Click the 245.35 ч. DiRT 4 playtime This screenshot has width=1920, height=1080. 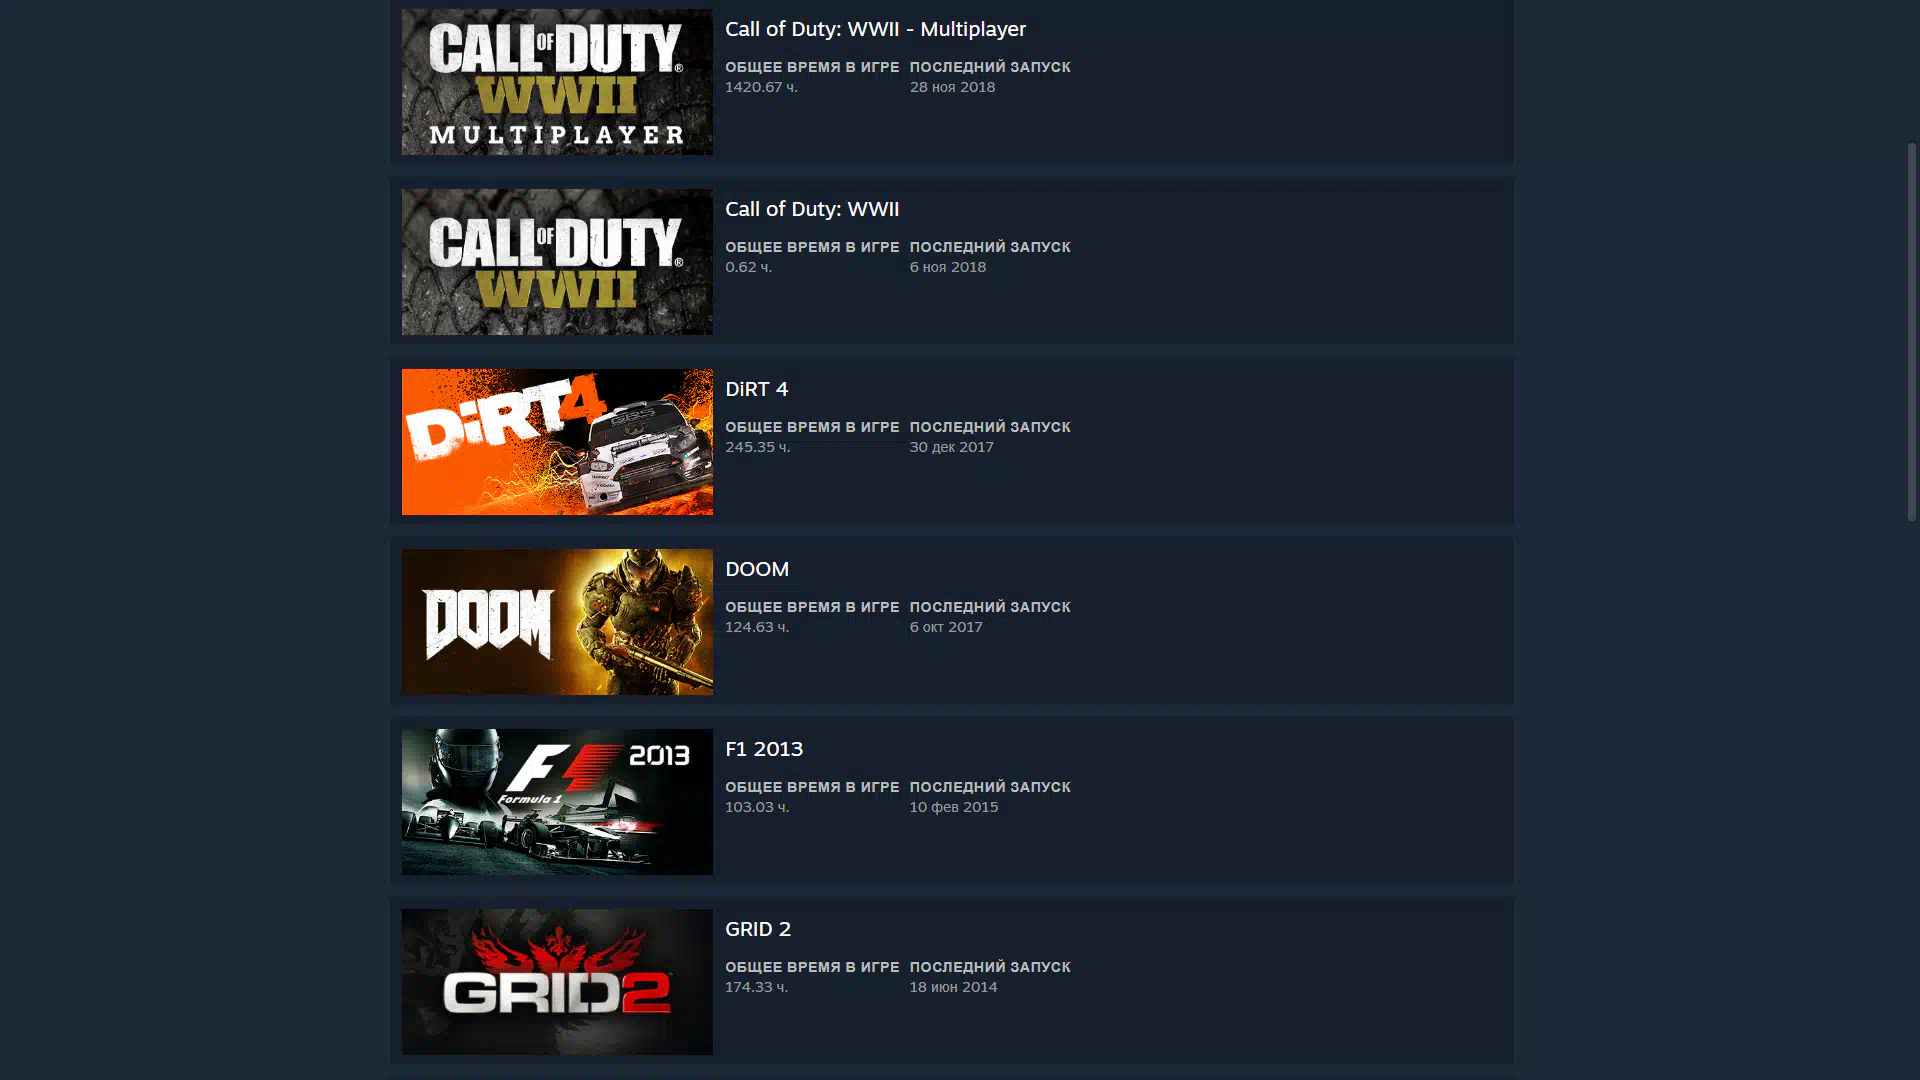pos(757,447)
